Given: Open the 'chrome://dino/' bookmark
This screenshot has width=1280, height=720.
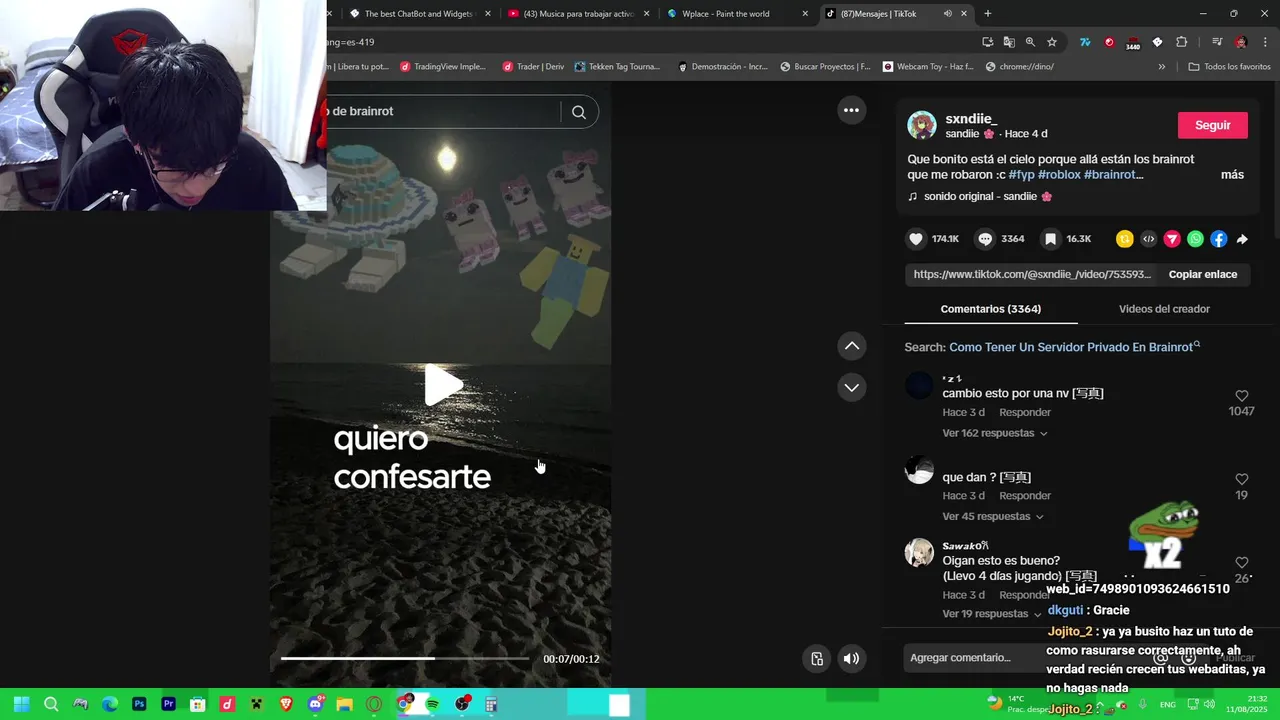Looking at the screenshot, I should 1019,67.
